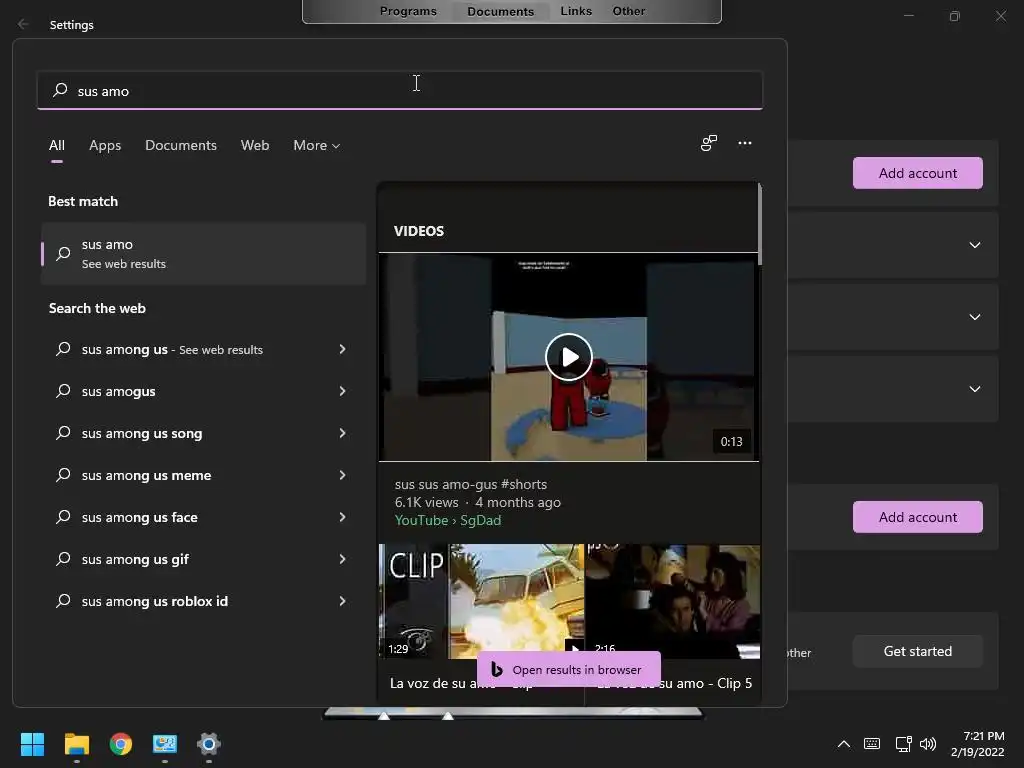The width and height of the screenshot is (1024, 768).
Task: Play the sus sus amo-gus video
Action: click(569, 357)
